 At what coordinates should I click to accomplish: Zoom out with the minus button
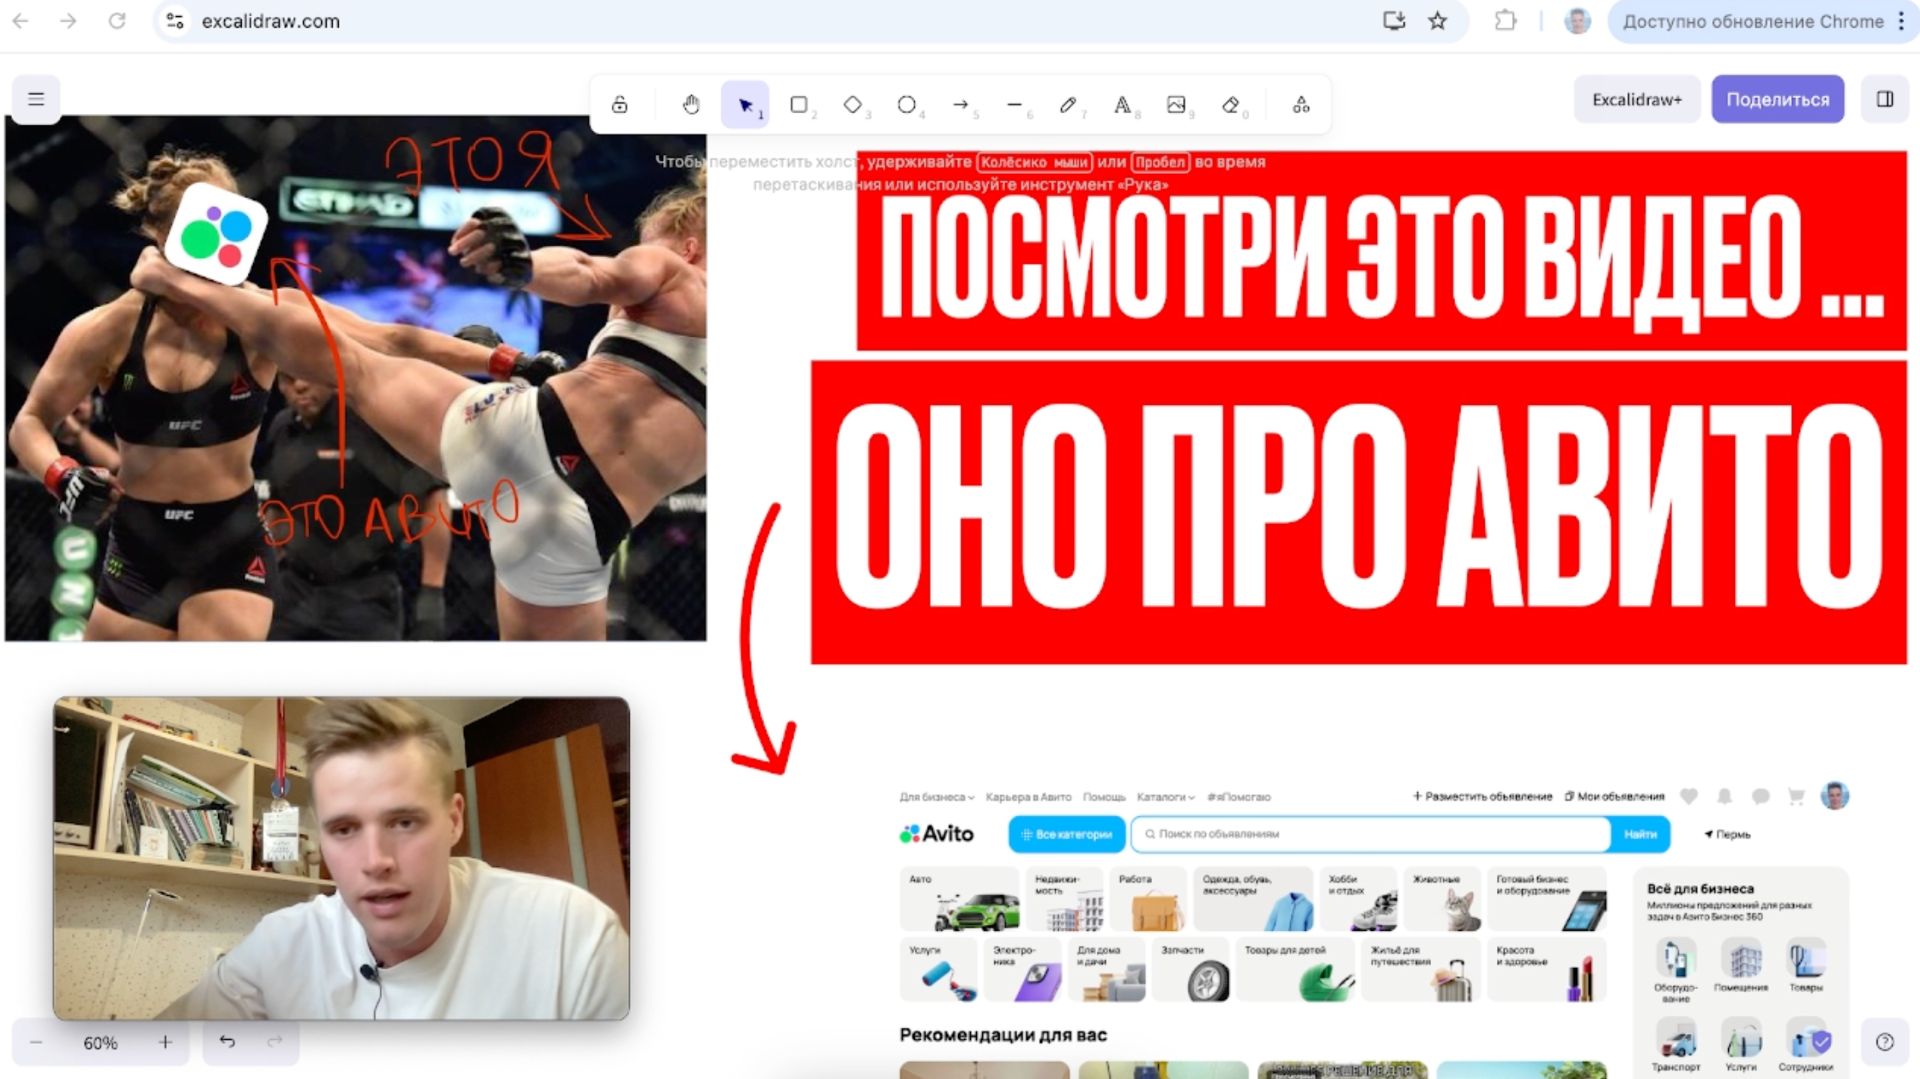(x=36, y=1043)
